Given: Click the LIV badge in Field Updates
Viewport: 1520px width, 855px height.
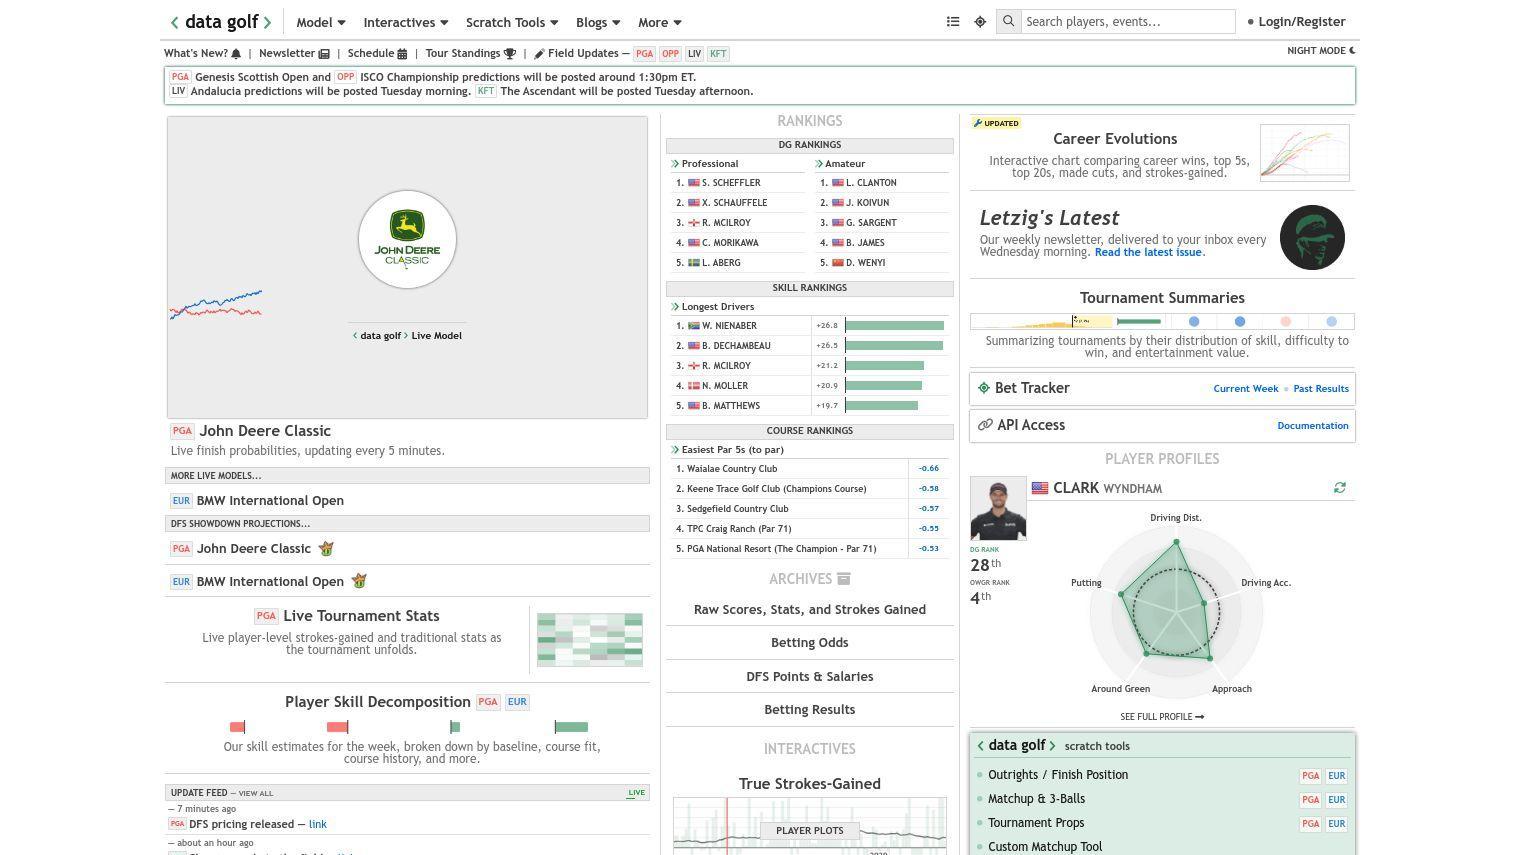Looking at the screenshot, I should (x=694, y=54).
